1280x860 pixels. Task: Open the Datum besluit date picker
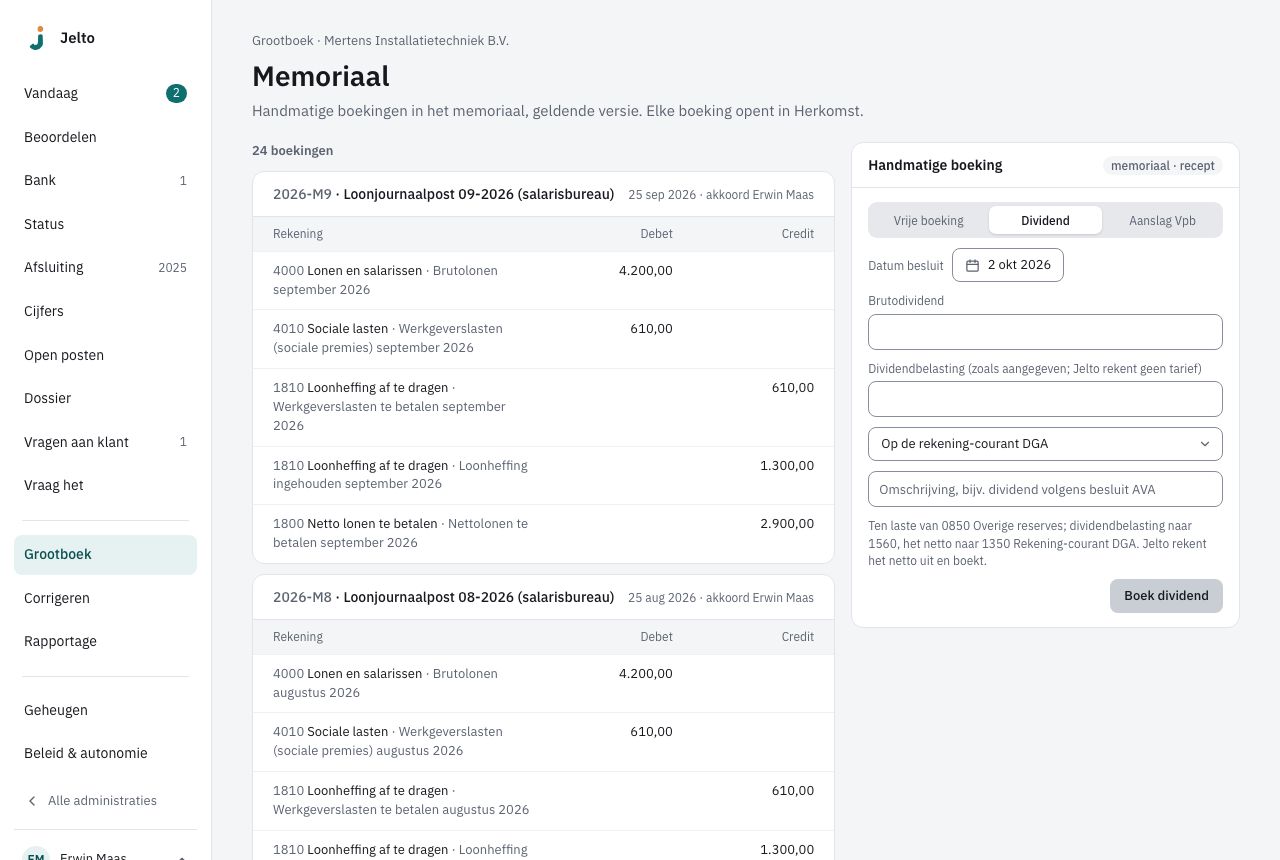[1008, 265]
